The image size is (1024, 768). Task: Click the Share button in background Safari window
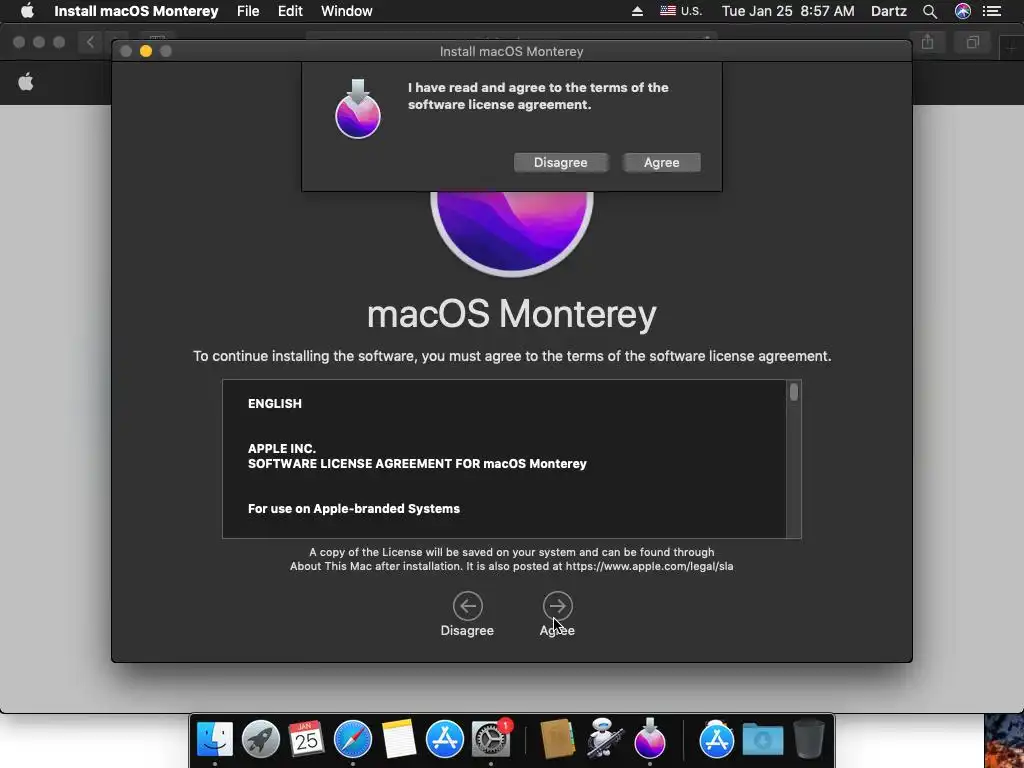927,42
